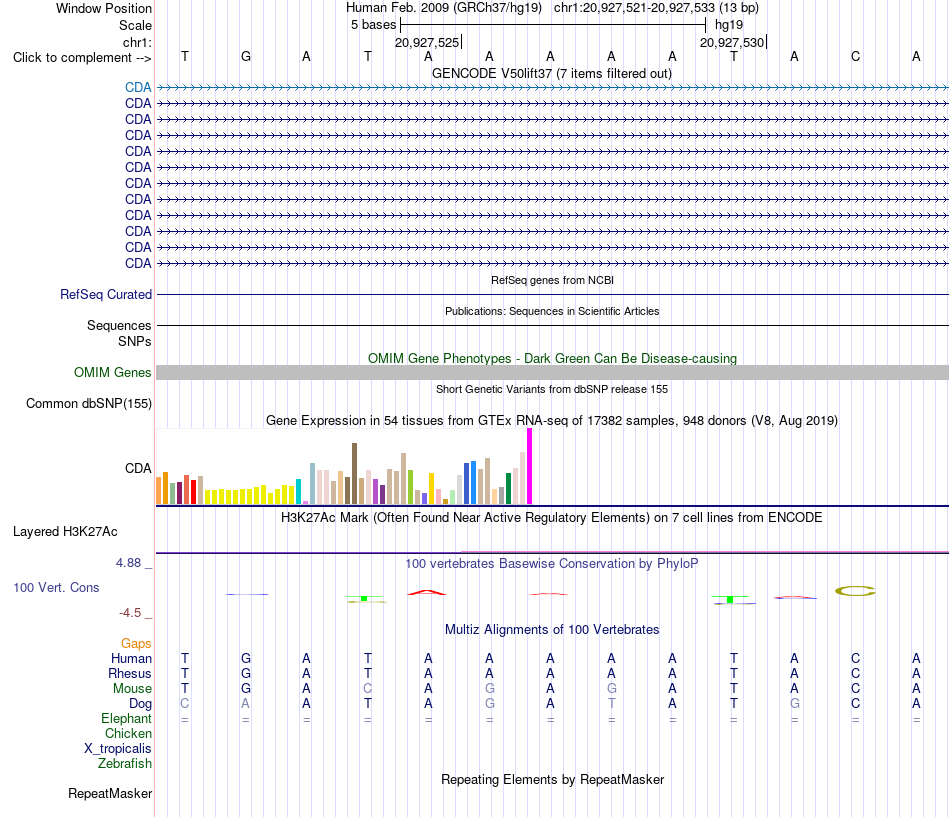Click the CDA label of GTEx track

[x=138, y=469]
